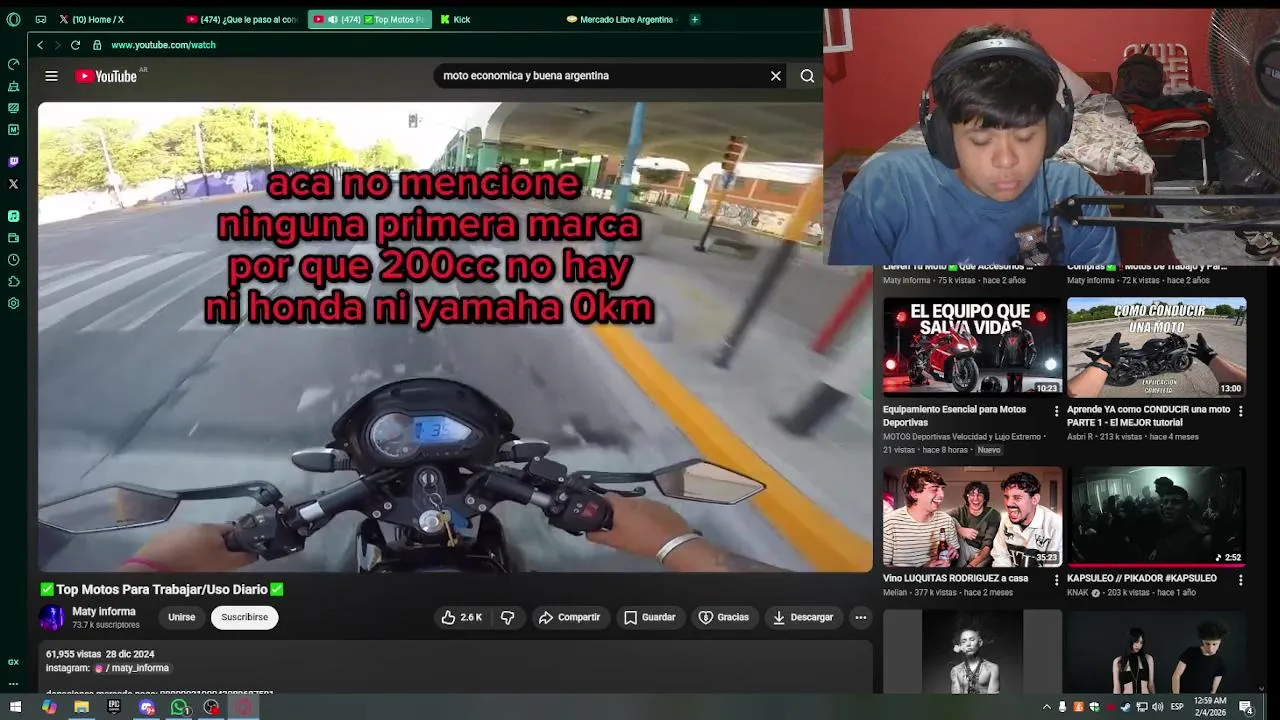Viewport: 1280px width, 720px height.
Task: Open options menu for Equipamiento Esencial video
Action: [x=1056, y=411]
